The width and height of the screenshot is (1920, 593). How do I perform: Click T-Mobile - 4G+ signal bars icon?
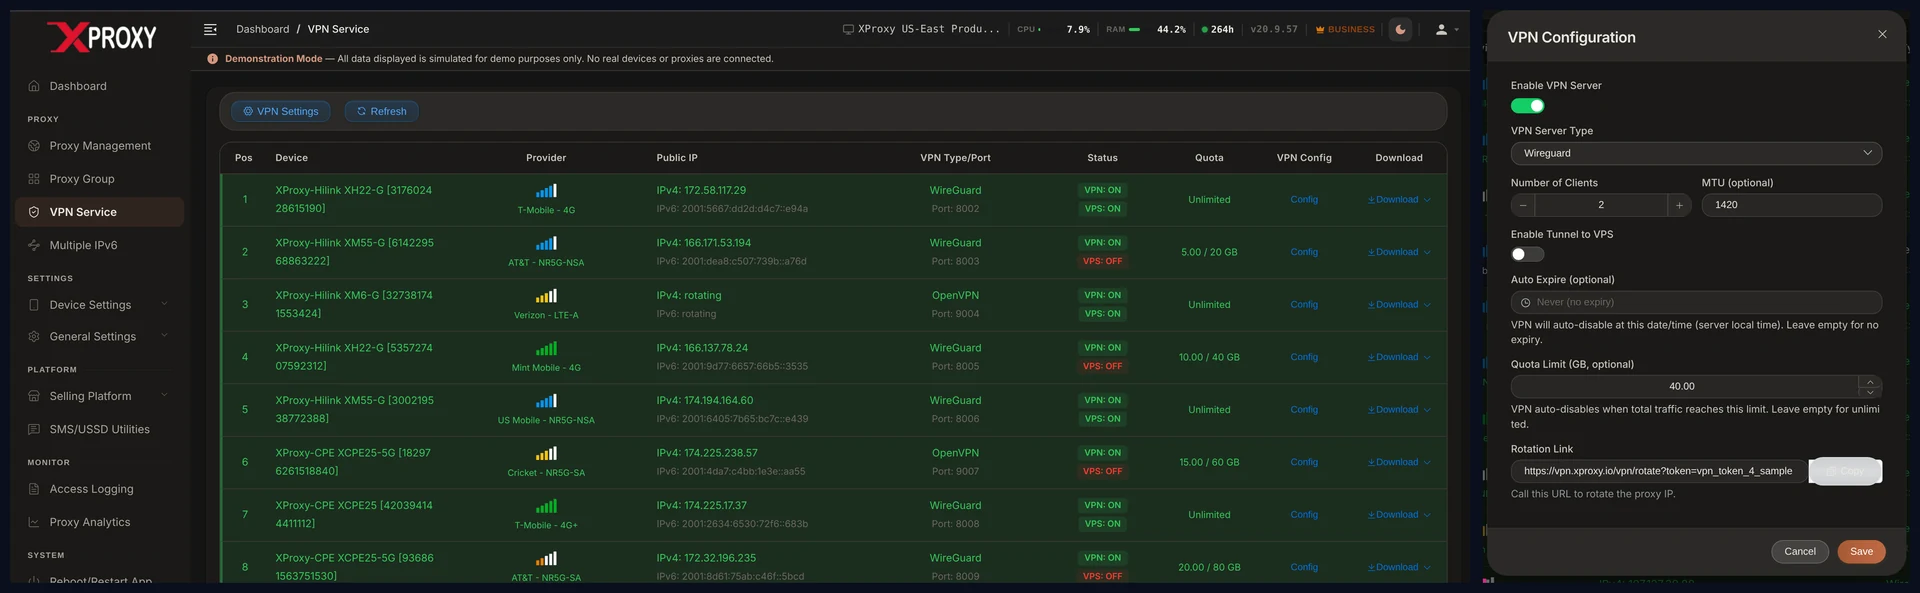click(546, 506)
